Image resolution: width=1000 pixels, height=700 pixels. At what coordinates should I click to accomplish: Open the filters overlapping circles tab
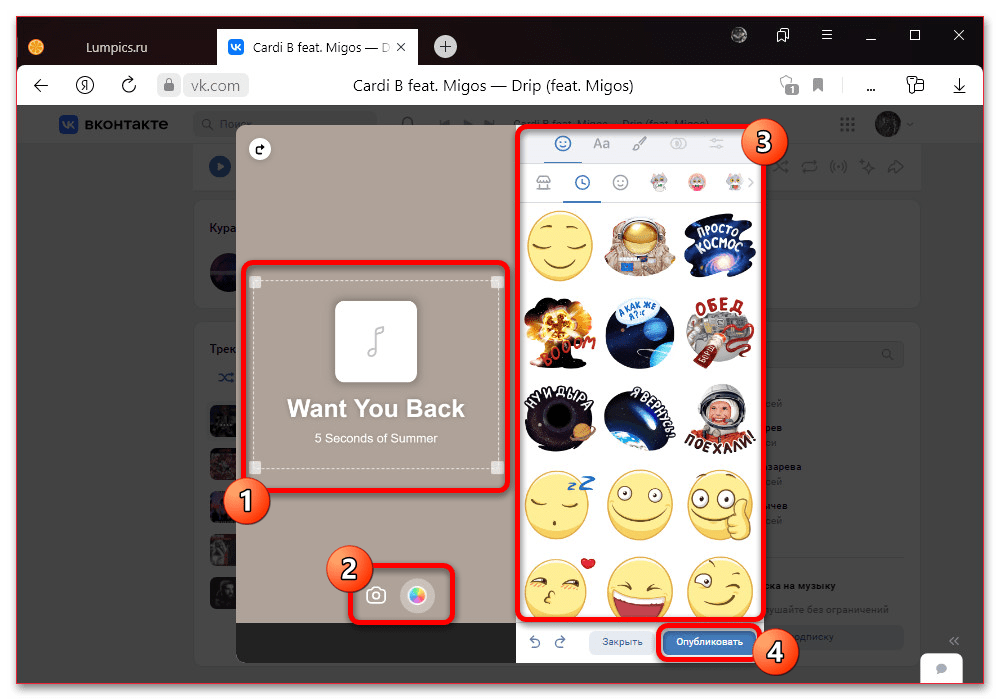(678, 143)
